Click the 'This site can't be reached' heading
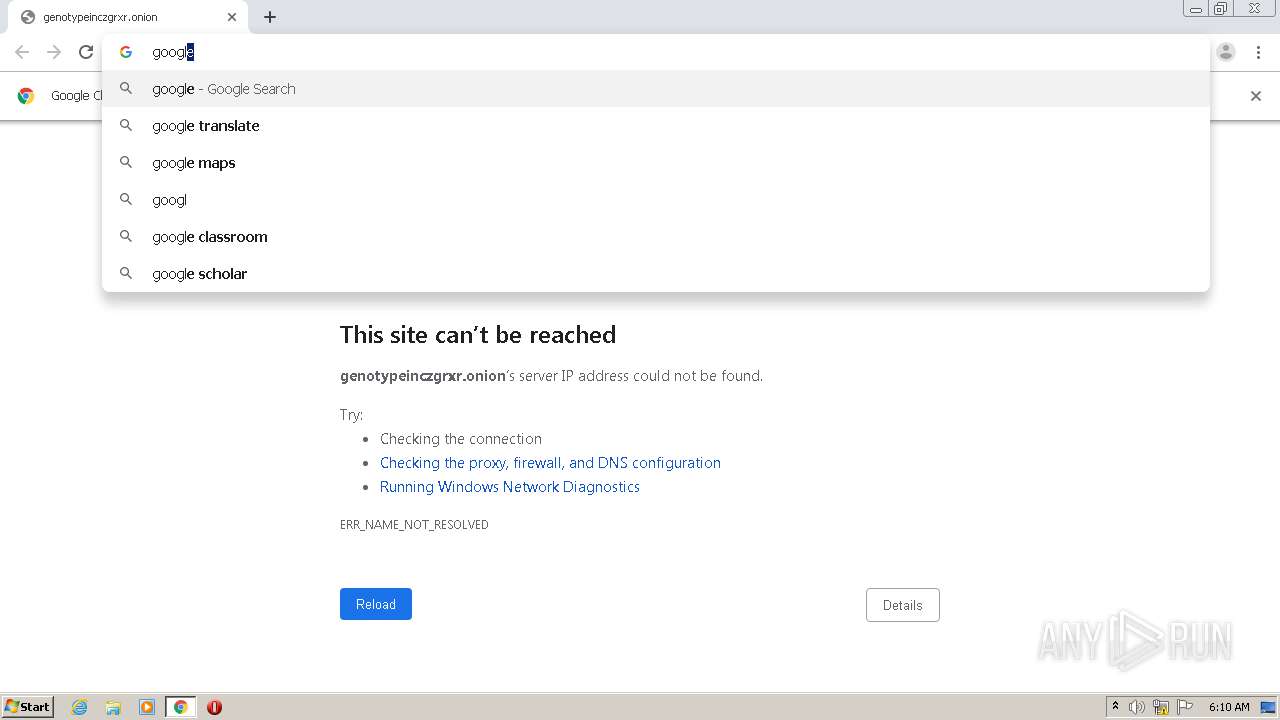The height and width of the screenshot is (720, 1280). pyautogui.click(x=478, y=335)
